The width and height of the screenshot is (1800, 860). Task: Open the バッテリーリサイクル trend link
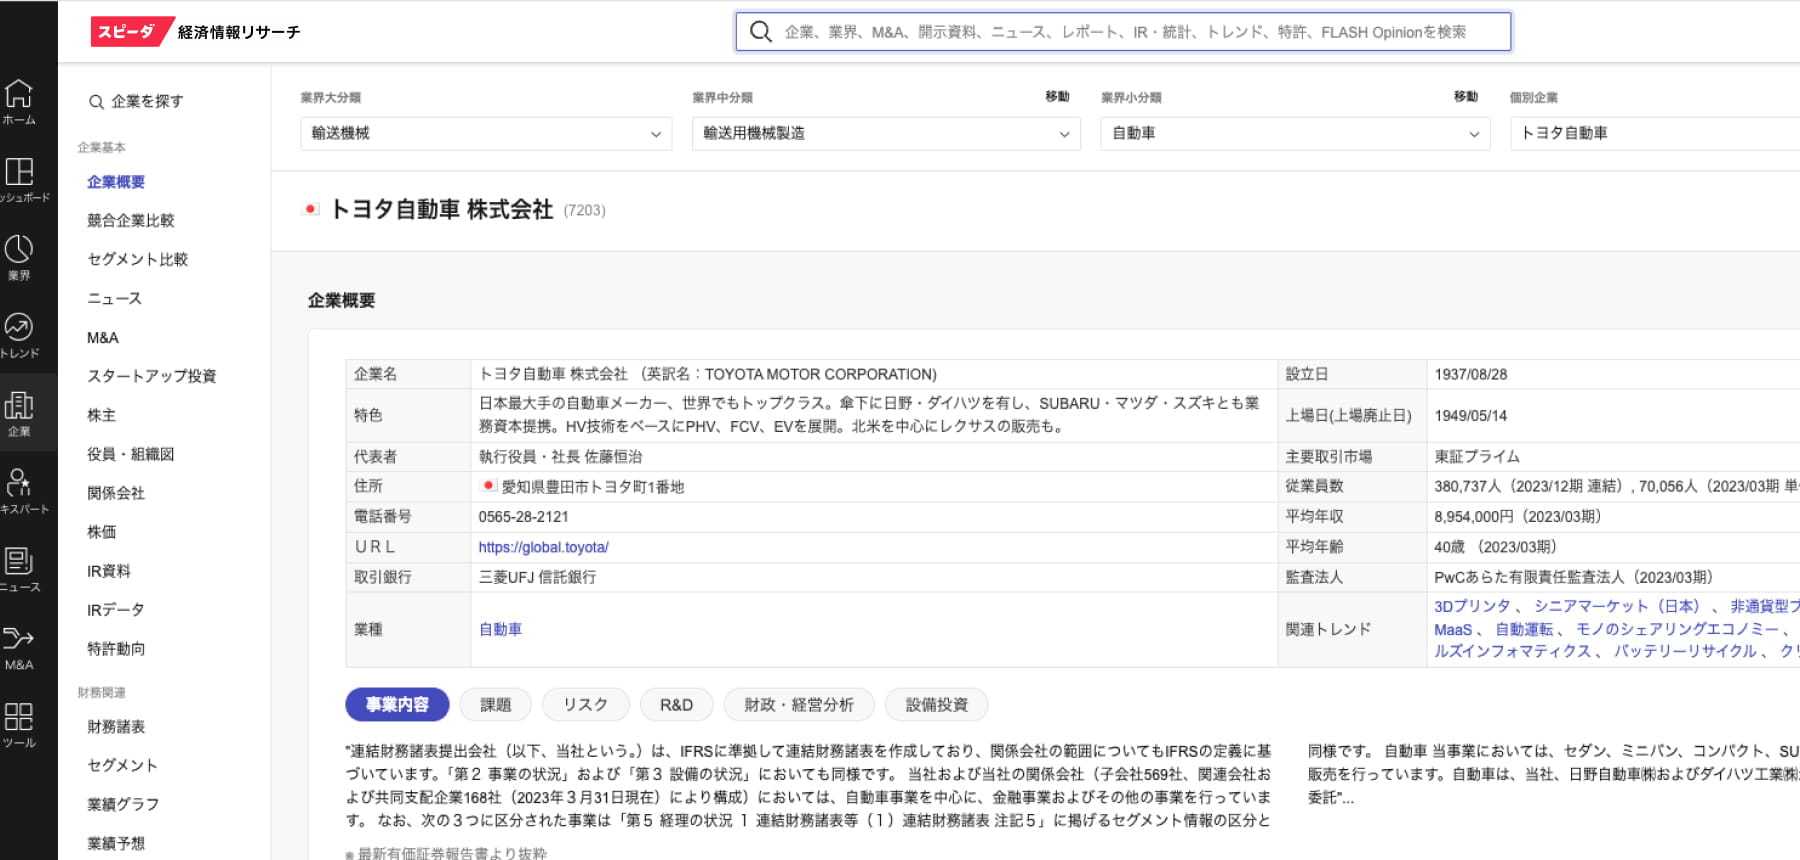[x=1685, y=651]
